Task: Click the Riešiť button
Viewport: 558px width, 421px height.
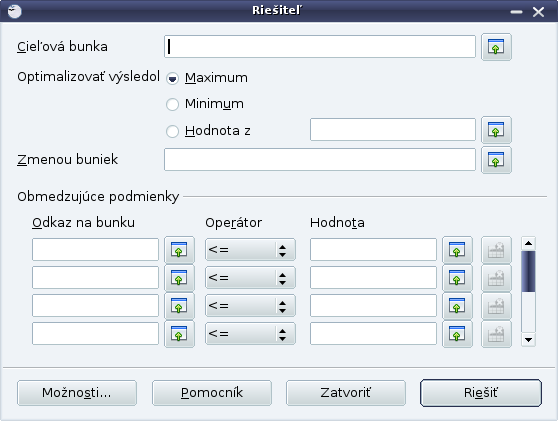Action: 481,393
